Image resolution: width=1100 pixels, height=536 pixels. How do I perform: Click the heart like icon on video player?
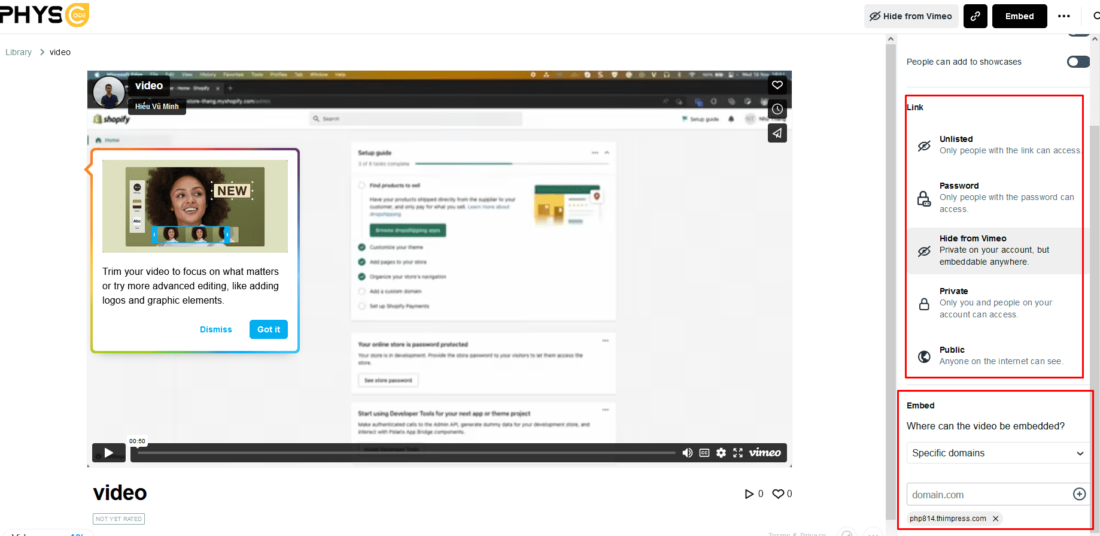777,86
